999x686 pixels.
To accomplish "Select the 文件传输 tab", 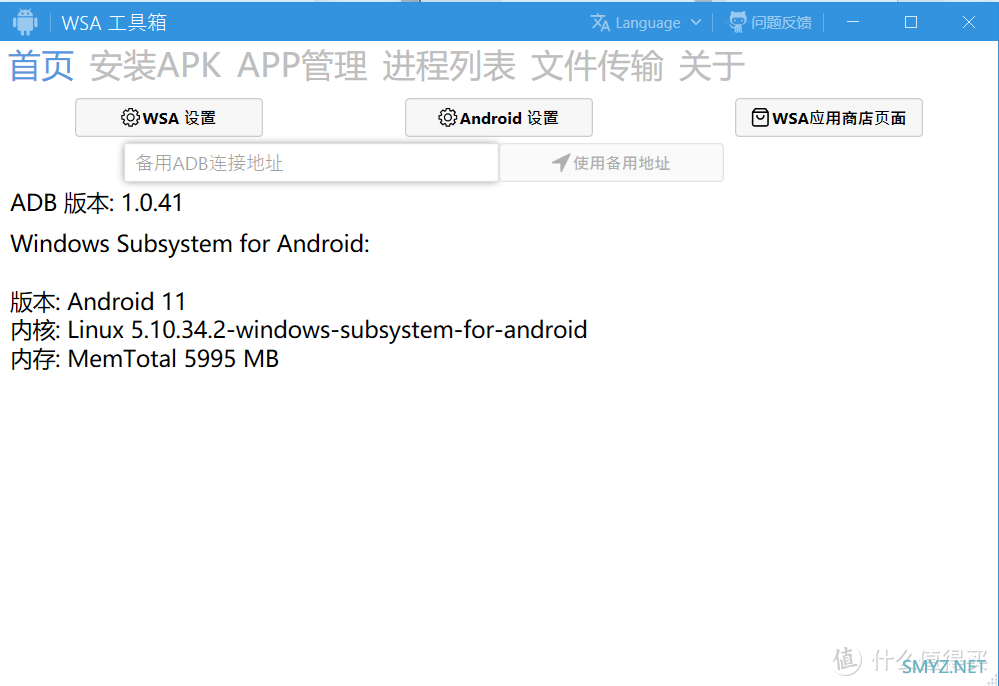I will (597, 66).
